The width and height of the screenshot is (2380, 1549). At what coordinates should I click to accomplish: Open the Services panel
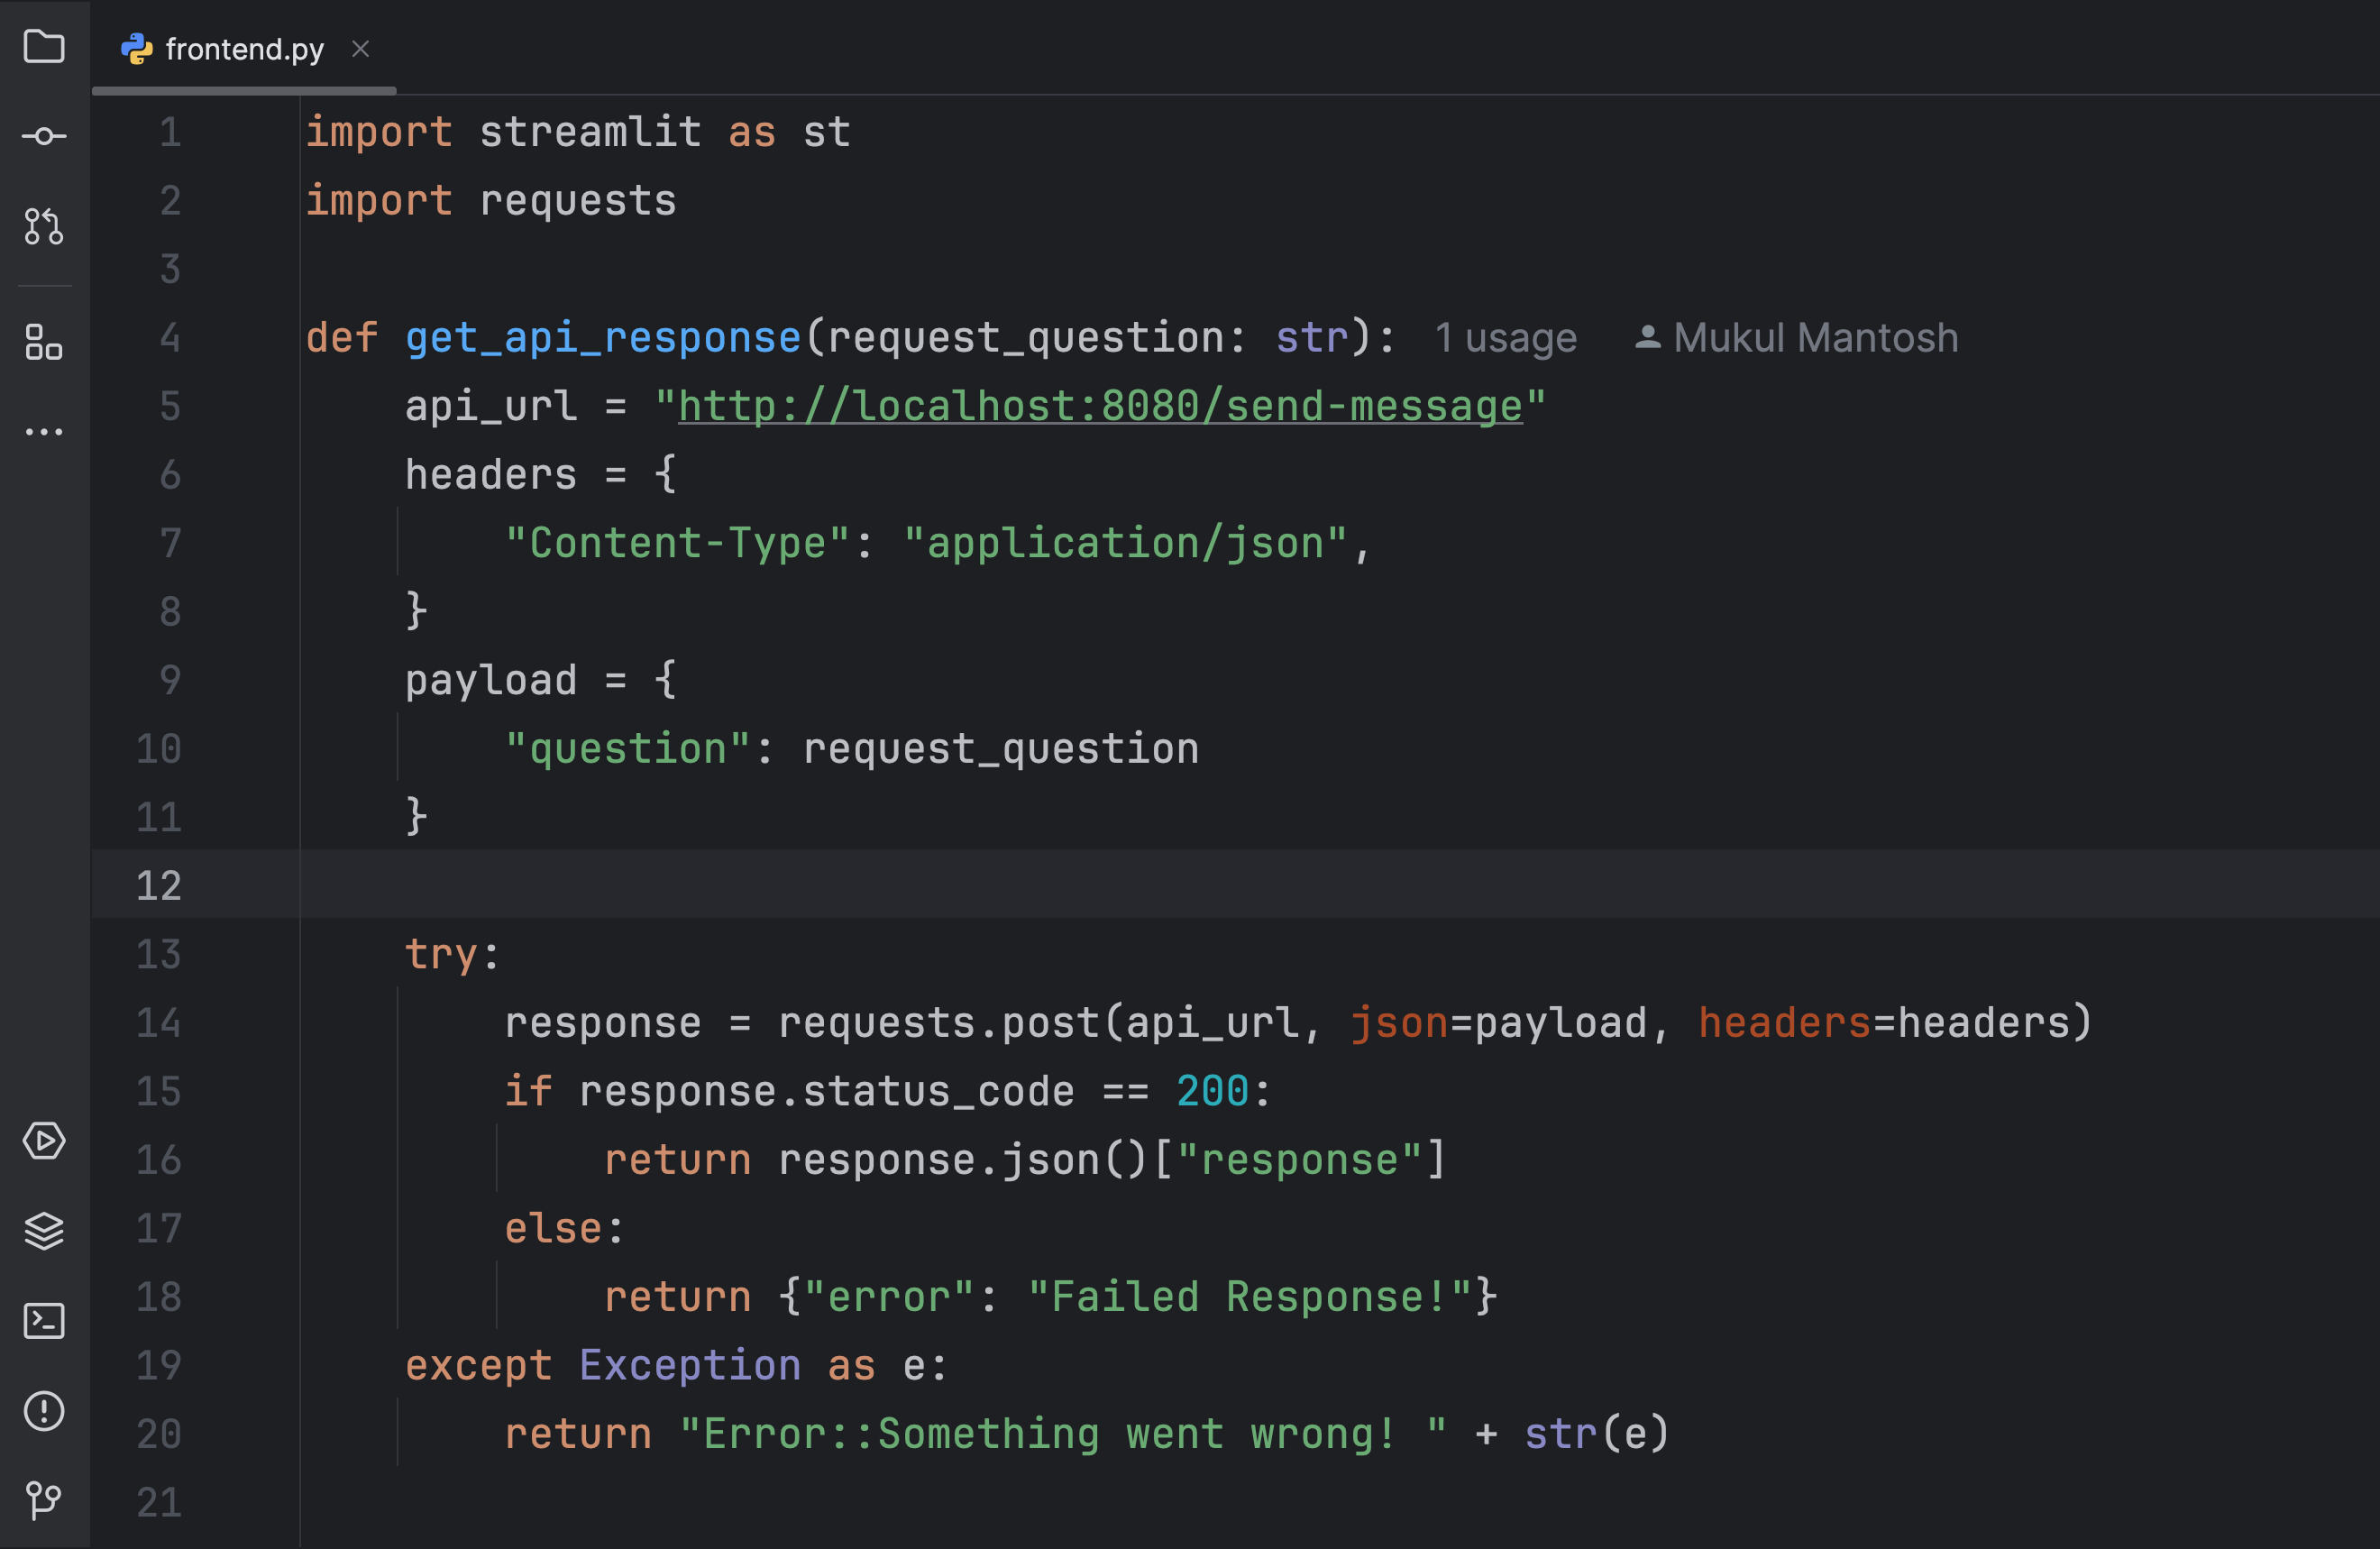pos(44,1231)
